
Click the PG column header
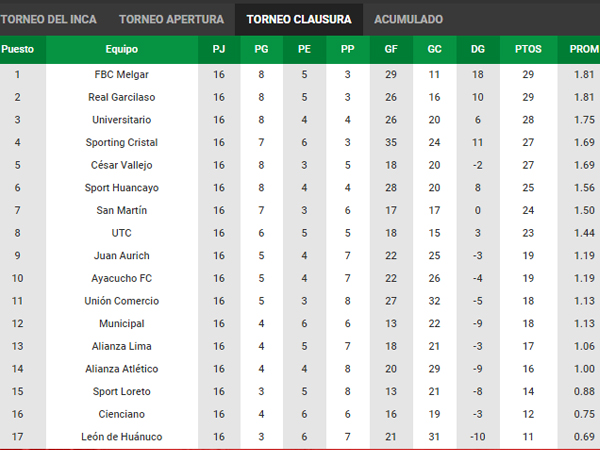tap(261, 49)
